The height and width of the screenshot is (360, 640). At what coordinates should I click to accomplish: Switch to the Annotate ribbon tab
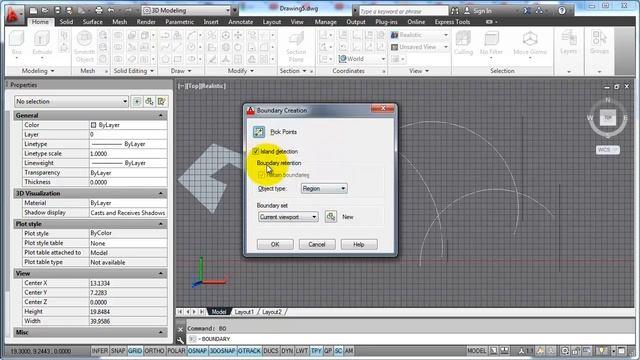[x=240, y=22]
